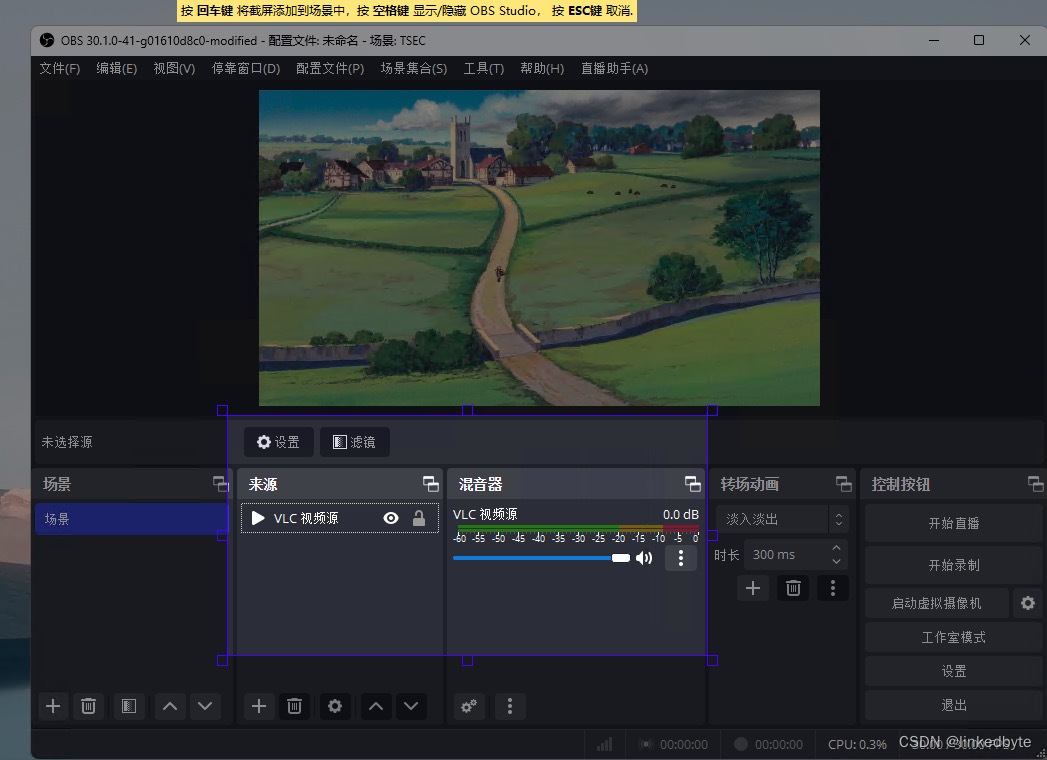Open the 视图(V) menu
Image resolution: width=1047 pixels, height=760 pixels.
point(174,69)
